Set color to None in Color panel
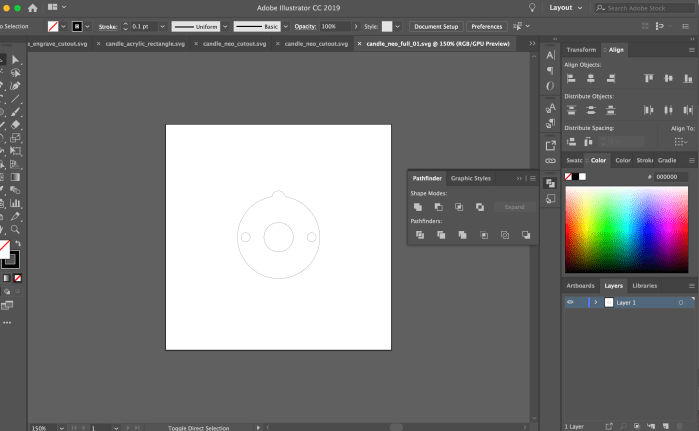This screenshot has width=699, height=431. coord(569,177)
